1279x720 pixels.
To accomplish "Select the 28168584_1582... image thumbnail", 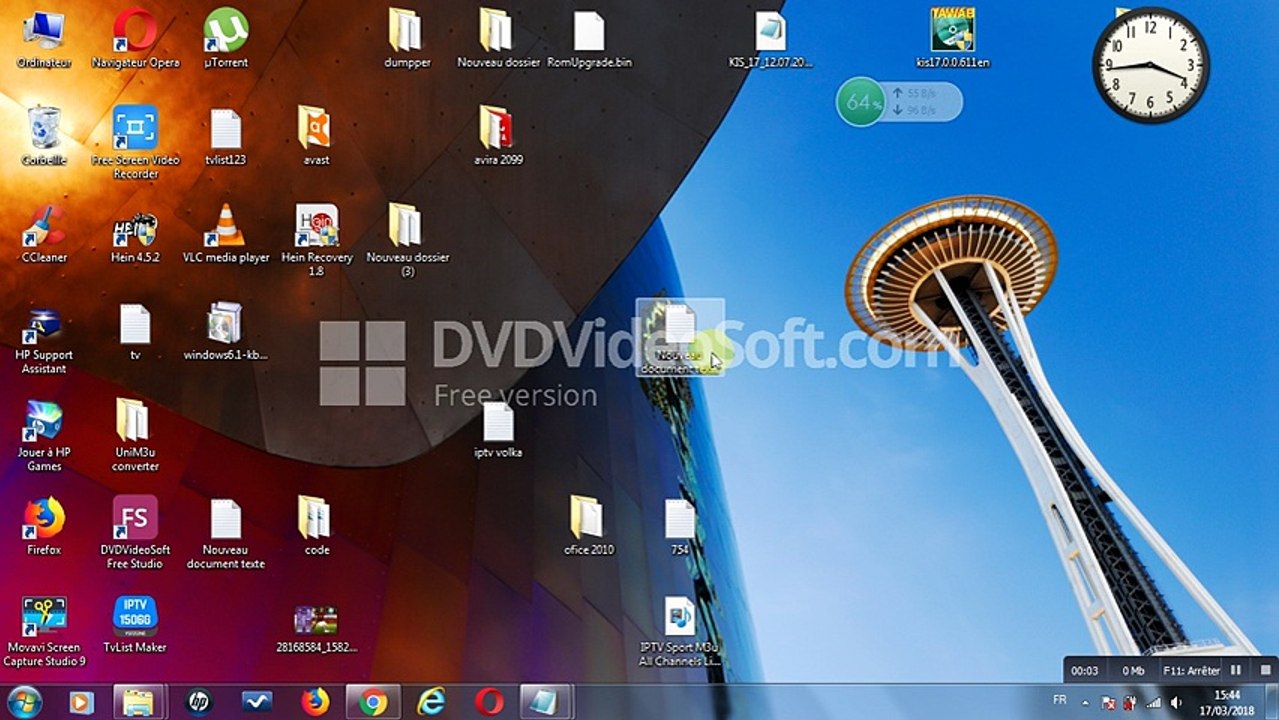I will click(x=316, y=628).
